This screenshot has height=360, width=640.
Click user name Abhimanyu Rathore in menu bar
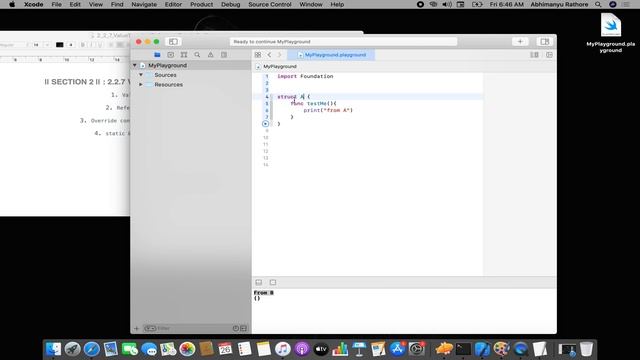click(x=559, y=4)
